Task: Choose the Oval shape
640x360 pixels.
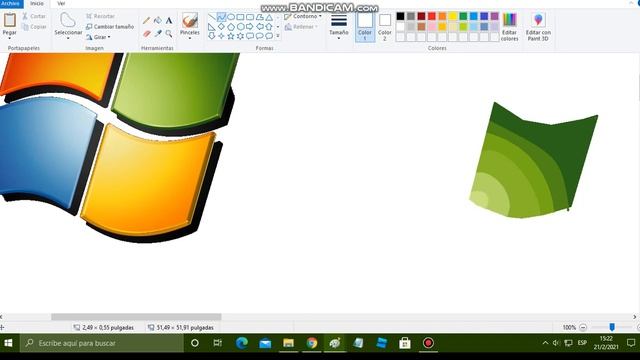Action: coord(231,17)
